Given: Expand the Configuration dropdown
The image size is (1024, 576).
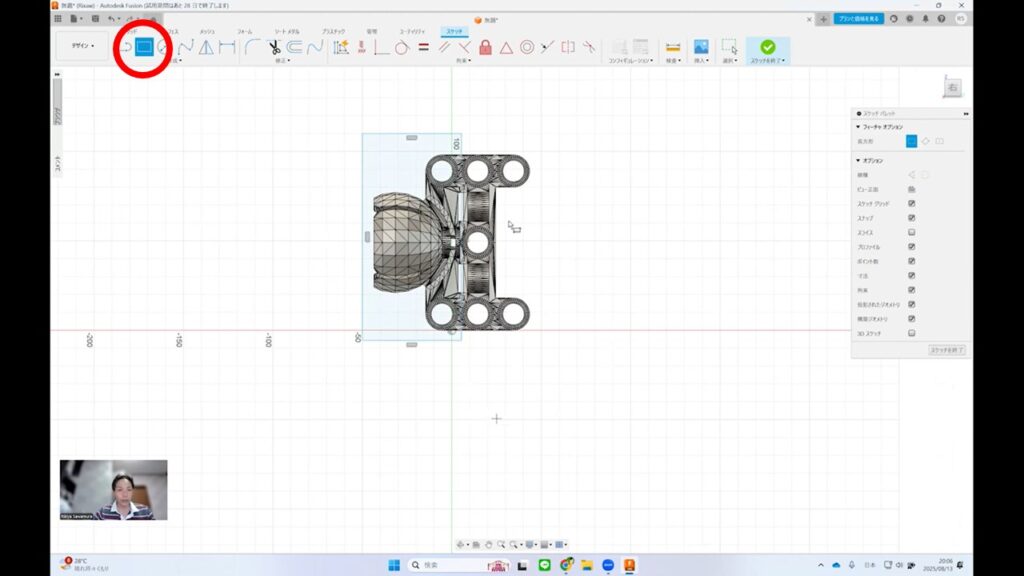Looking at the screenshot, I should (x=631, y=61).
